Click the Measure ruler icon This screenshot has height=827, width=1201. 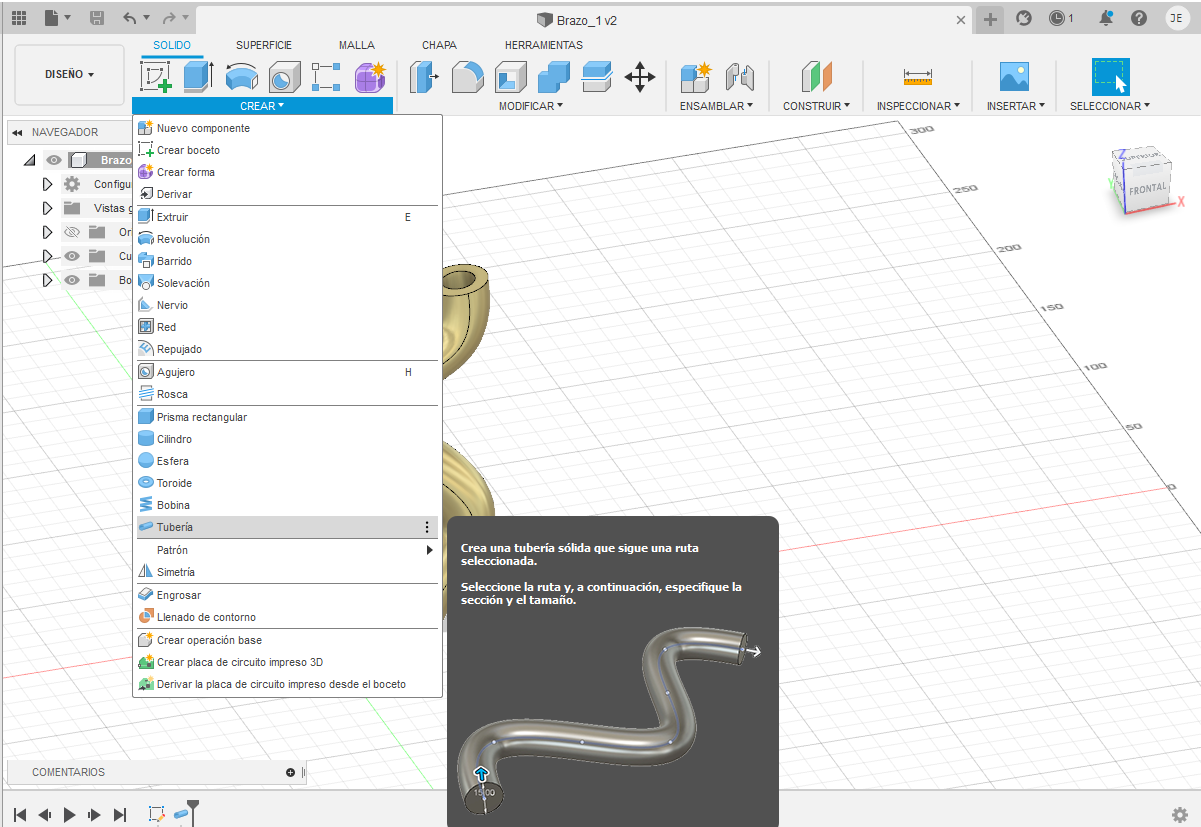pyautogui.click(x=917, y=77)
